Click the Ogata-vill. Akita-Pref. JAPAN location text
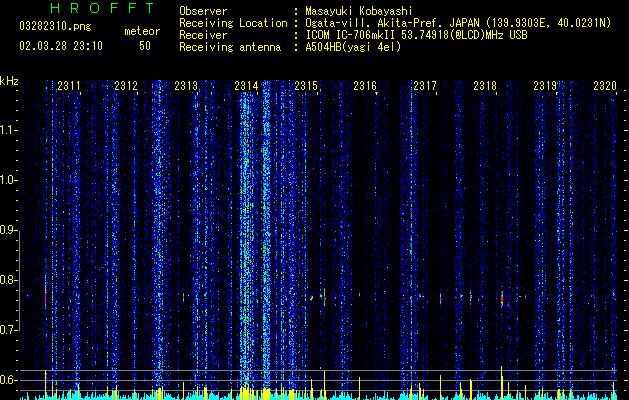 tap(458, 23)
